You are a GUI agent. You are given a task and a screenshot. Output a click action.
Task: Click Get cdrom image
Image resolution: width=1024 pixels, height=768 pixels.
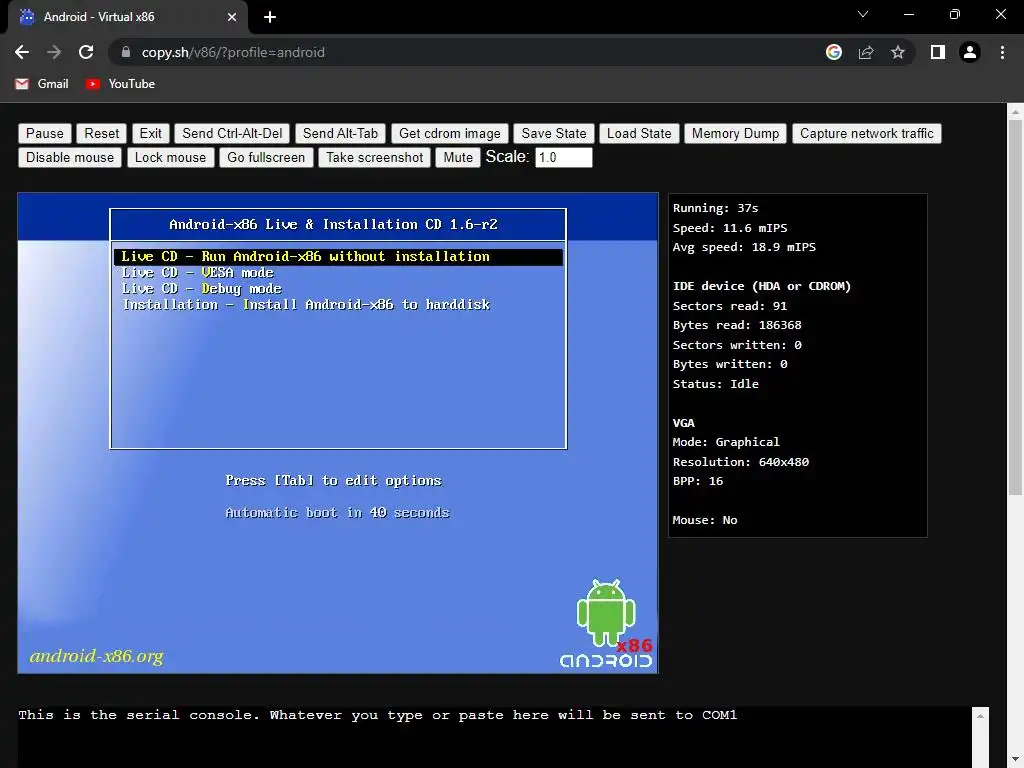click(449, 133)
